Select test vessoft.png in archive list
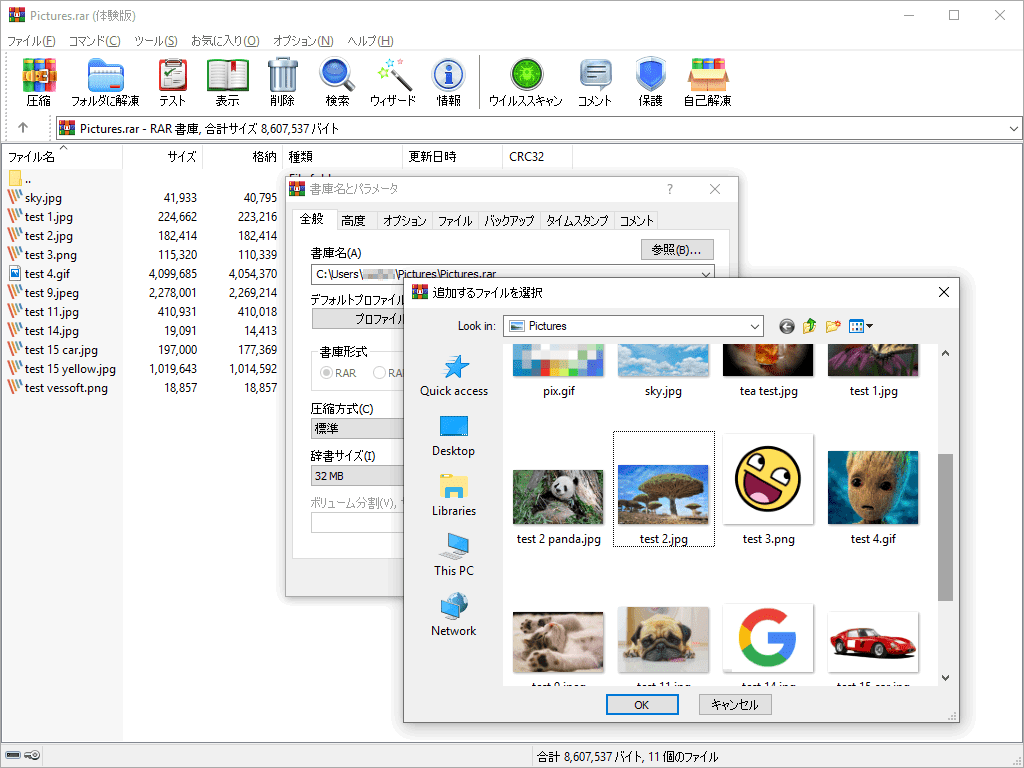Screen dimensions: 1024x768 tap(66, 387)
